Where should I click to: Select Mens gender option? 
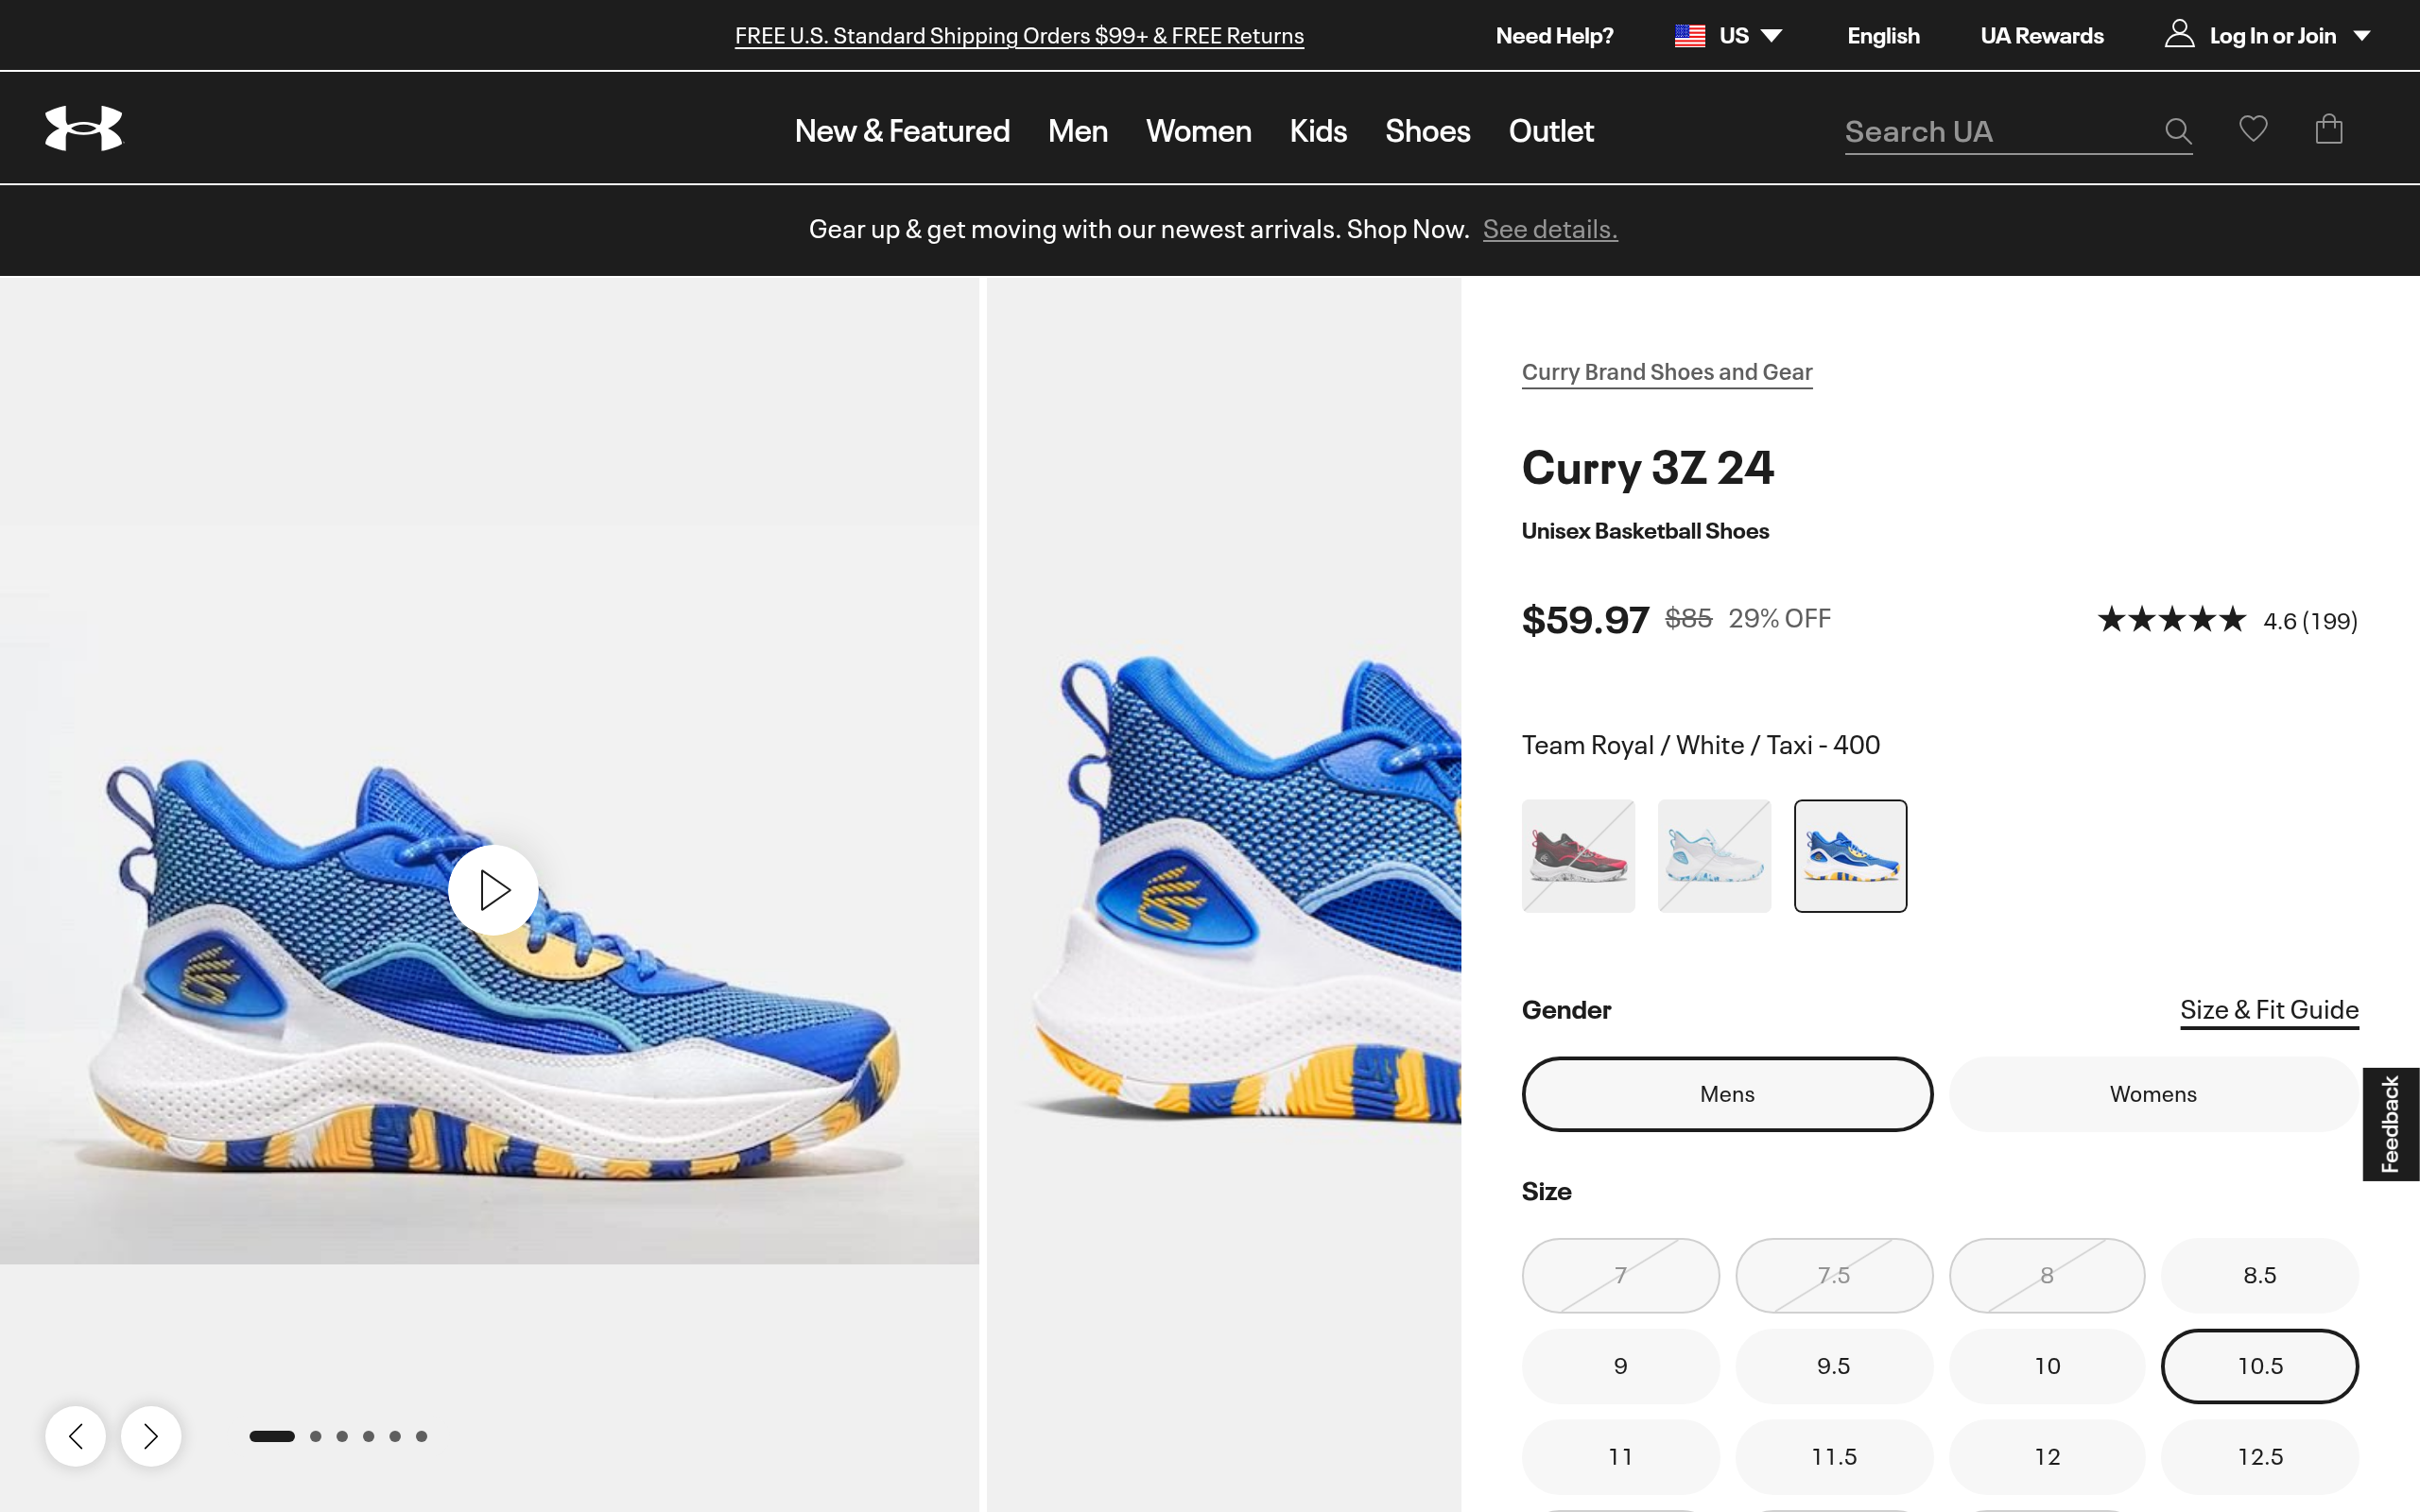(x=1727, y=1094)
